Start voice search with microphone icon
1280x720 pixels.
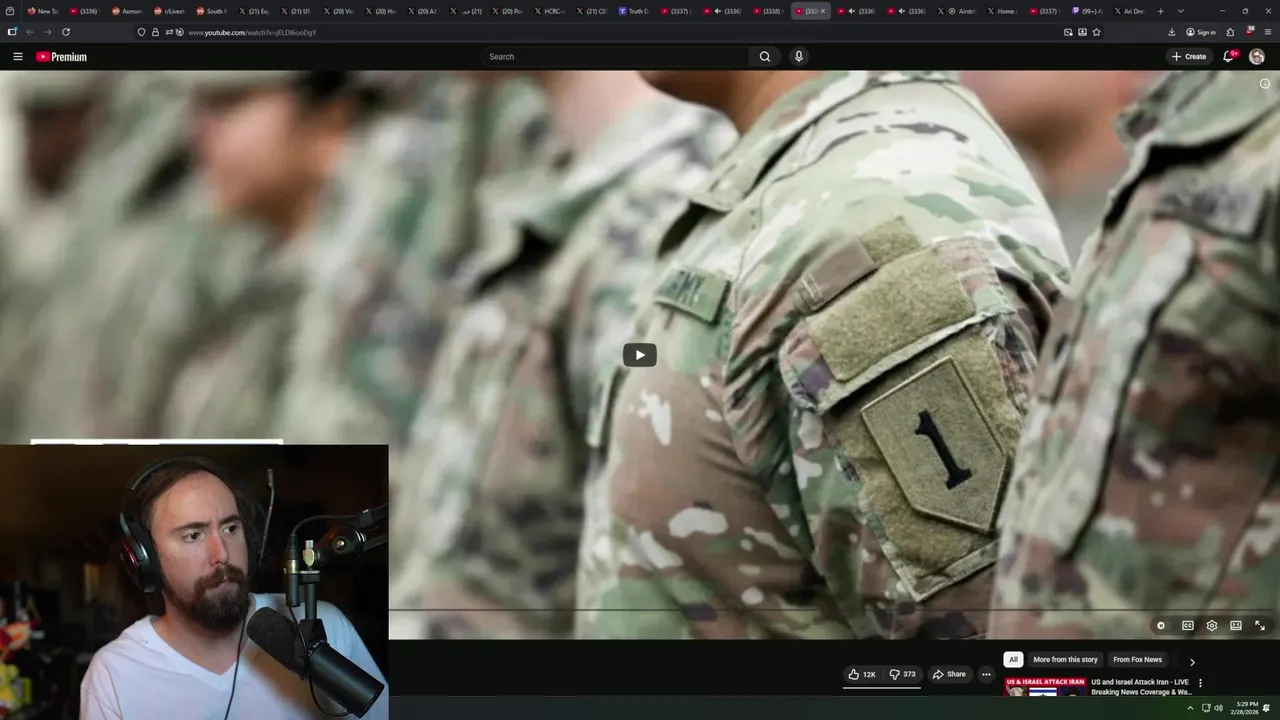(x=798, y=57)
